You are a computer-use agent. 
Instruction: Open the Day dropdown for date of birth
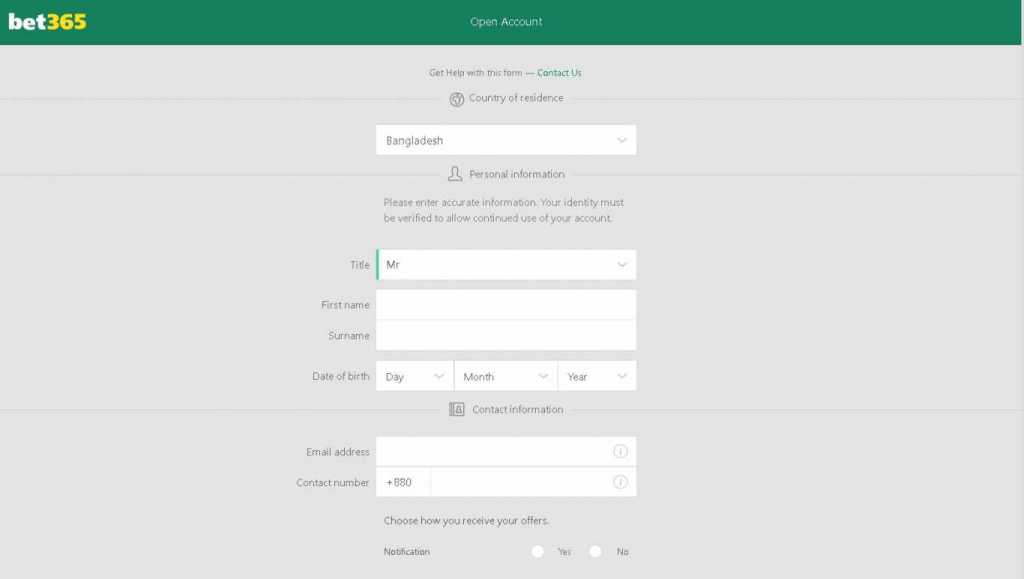click(413, 375)
